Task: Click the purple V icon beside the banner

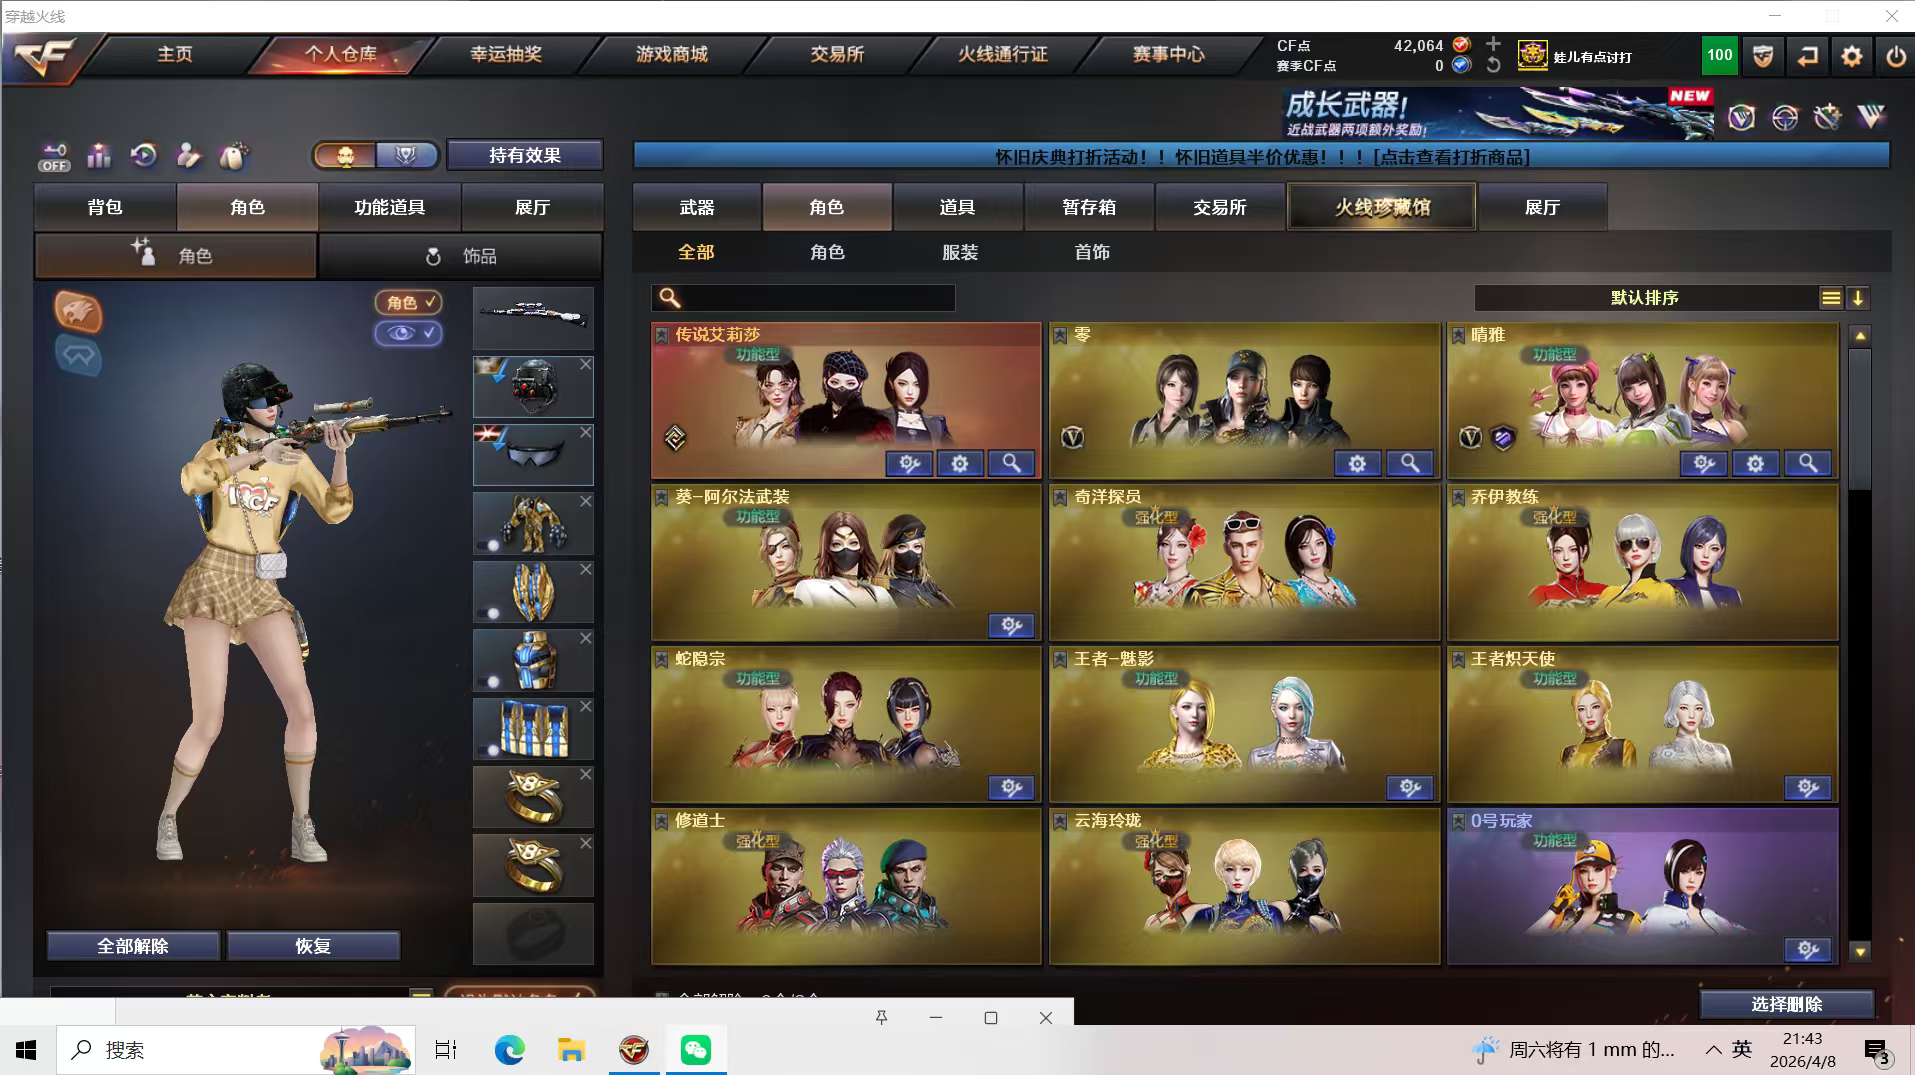Action: click(1871, 116)
